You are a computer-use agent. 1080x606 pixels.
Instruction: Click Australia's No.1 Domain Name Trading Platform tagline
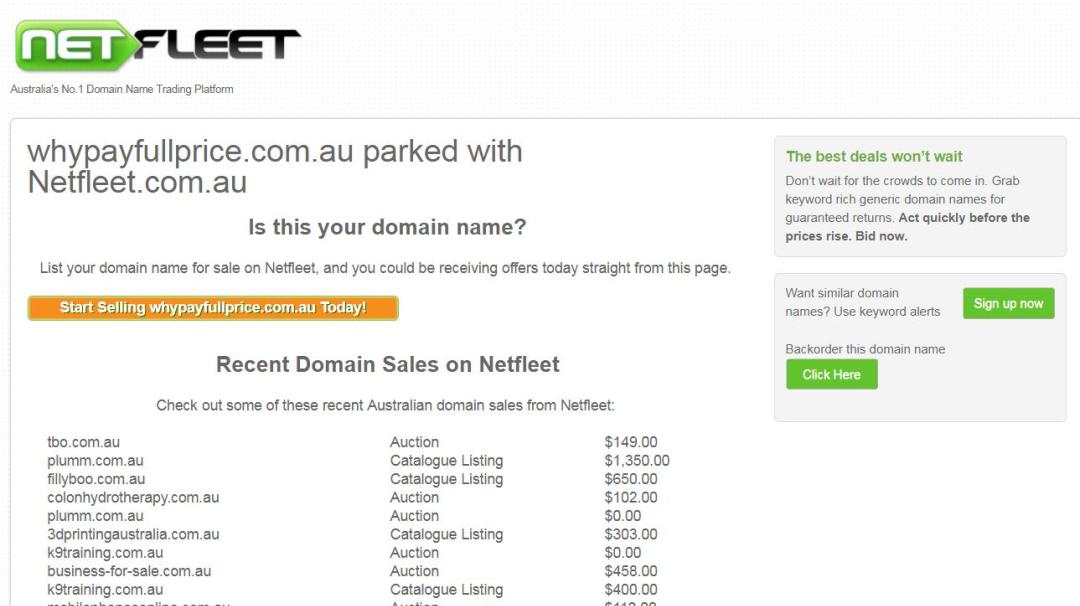[122, 89]
